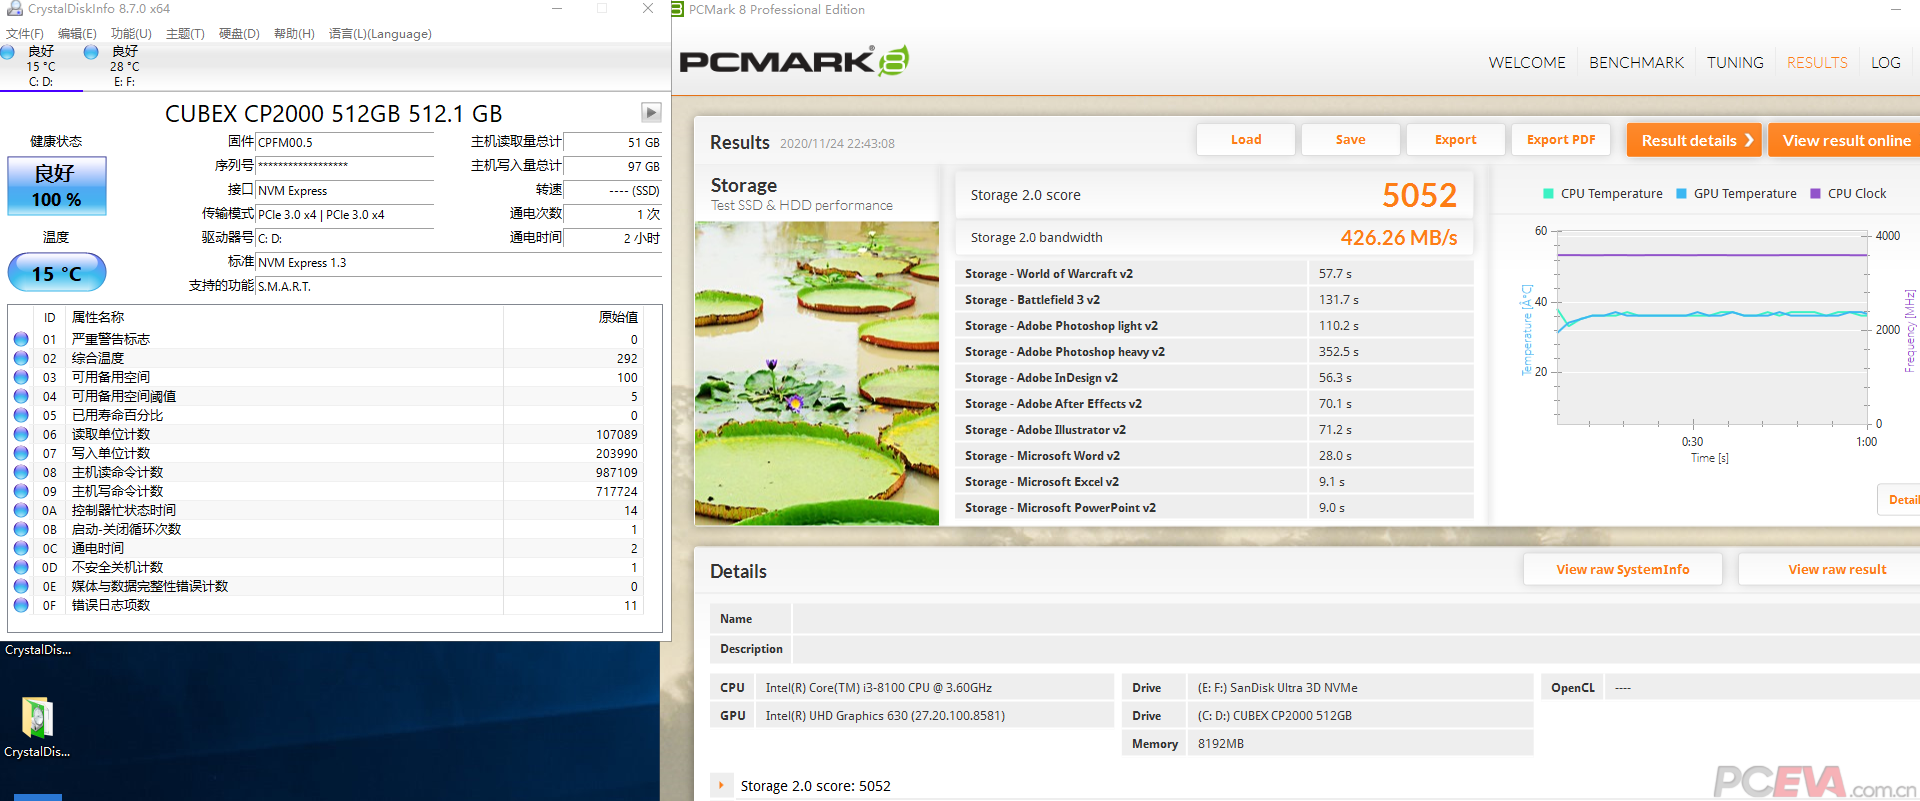This screenshot has height=801, width=1920.
Task: Open Result details
Action: coord(1694,140)
